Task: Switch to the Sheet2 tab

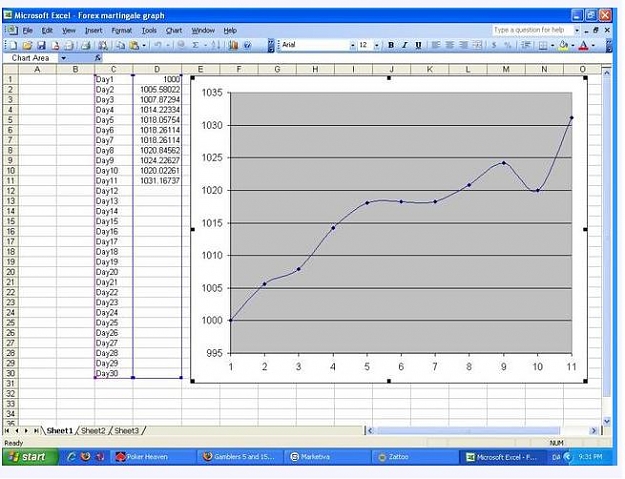Action: click(x=93, y=431)
